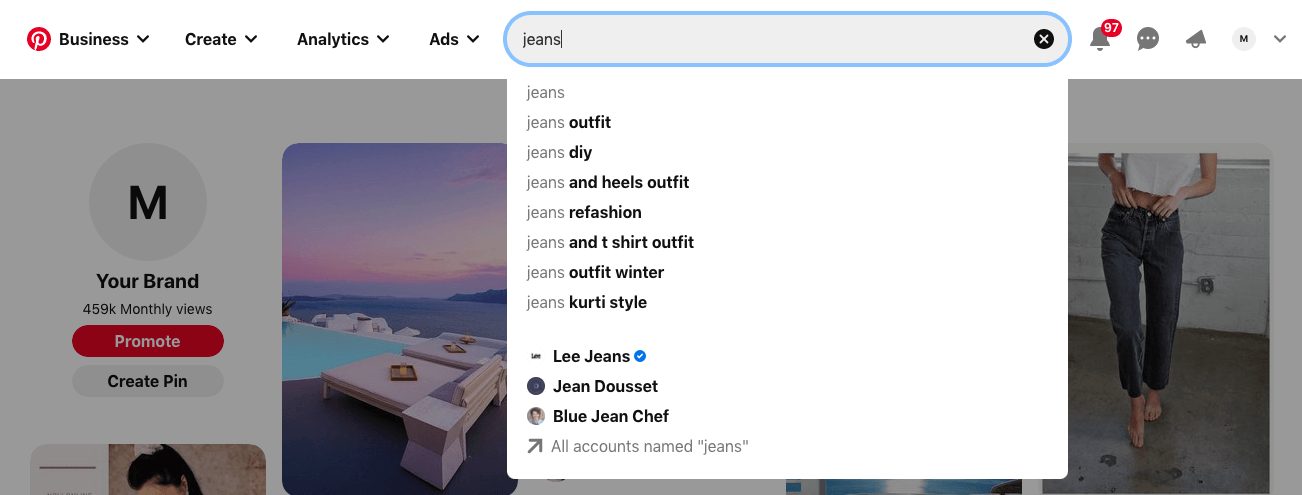
Task: Click the Pinterest logo icon
Action: pos(39,39)
